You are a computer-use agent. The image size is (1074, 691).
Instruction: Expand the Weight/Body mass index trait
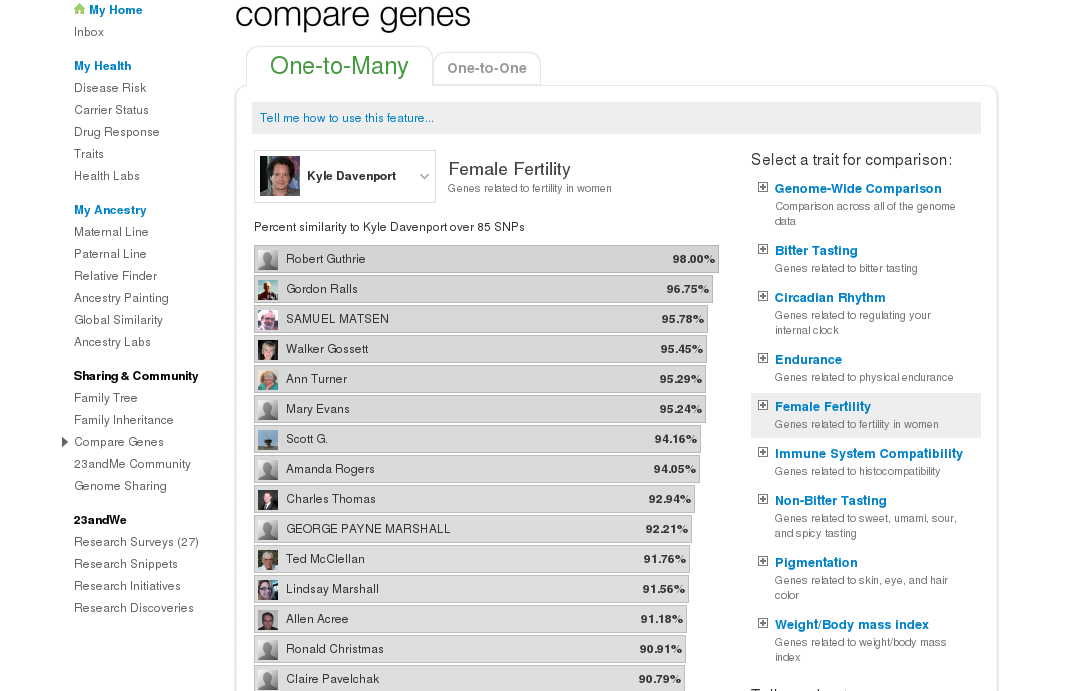pyautogui.click(x=762, y=623)
